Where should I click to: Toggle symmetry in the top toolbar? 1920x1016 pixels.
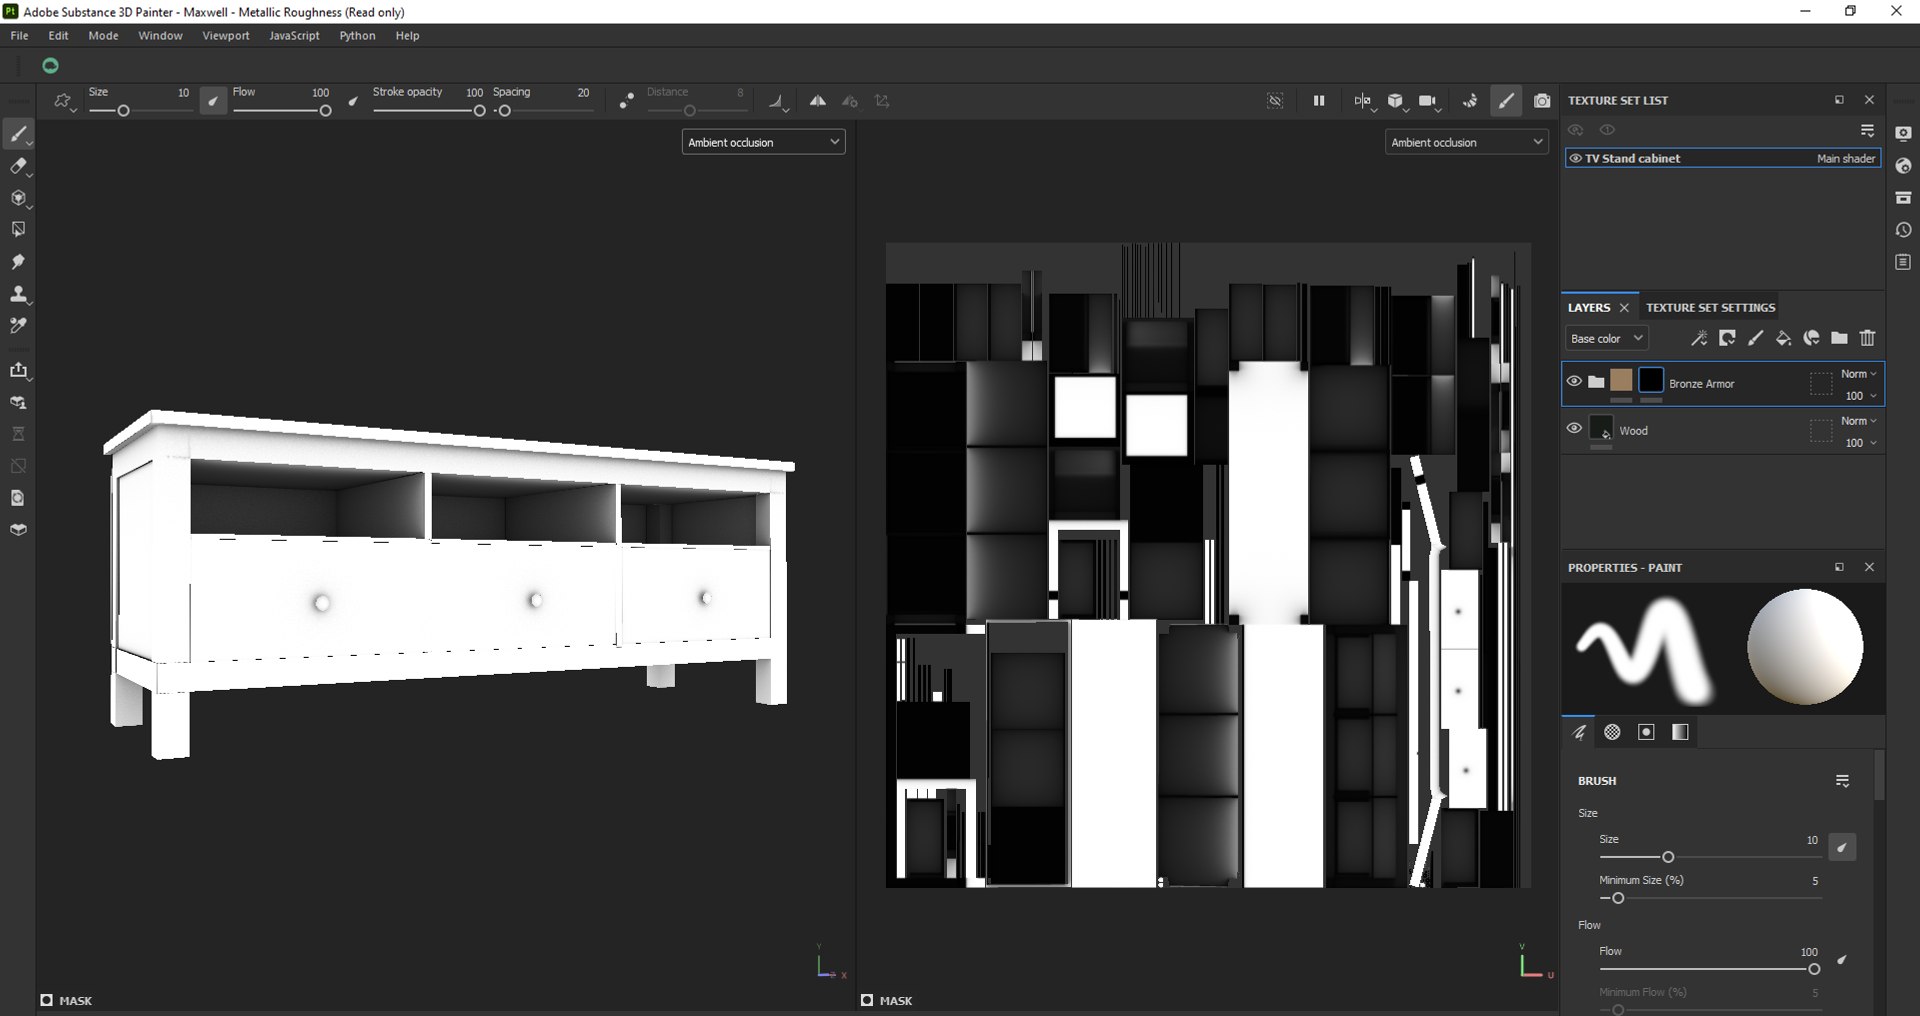[x=817, y=101]
